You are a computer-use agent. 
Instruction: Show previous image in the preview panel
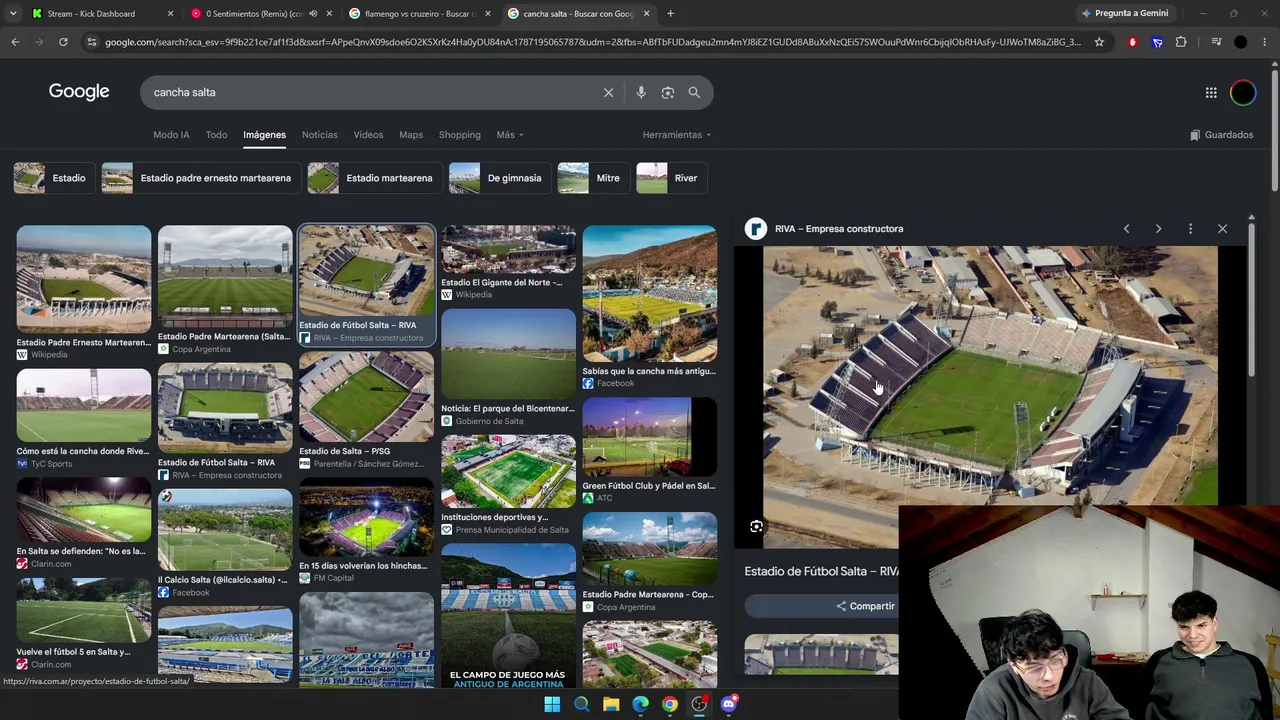[x=1126, y=229]
